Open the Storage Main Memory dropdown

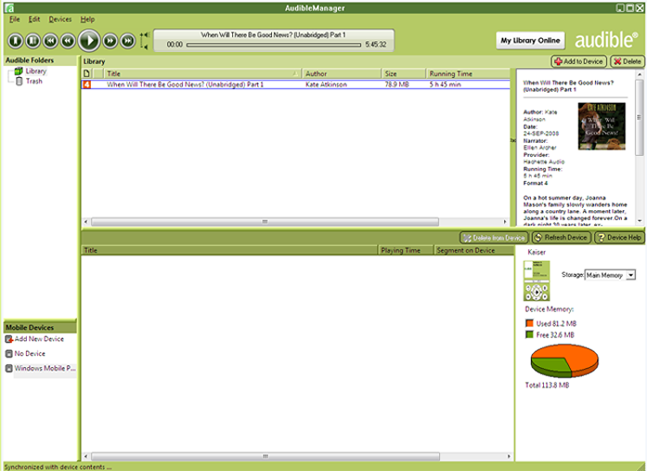click(x=610, y=275)
